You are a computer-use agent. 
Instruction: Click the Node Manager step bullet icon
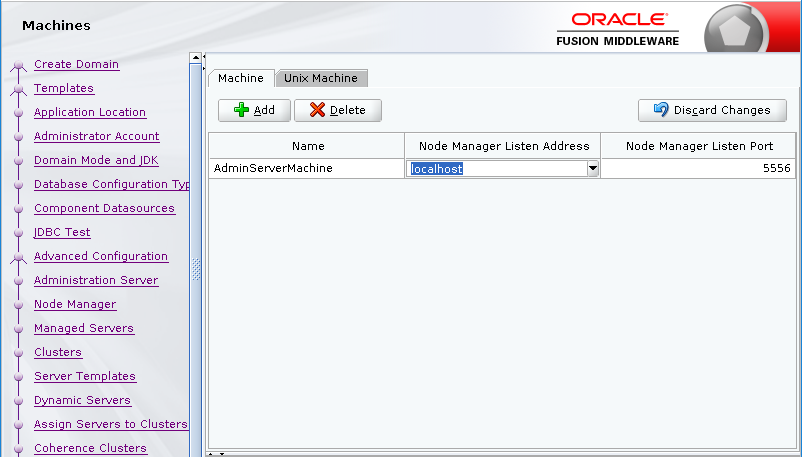click(18, 306)
